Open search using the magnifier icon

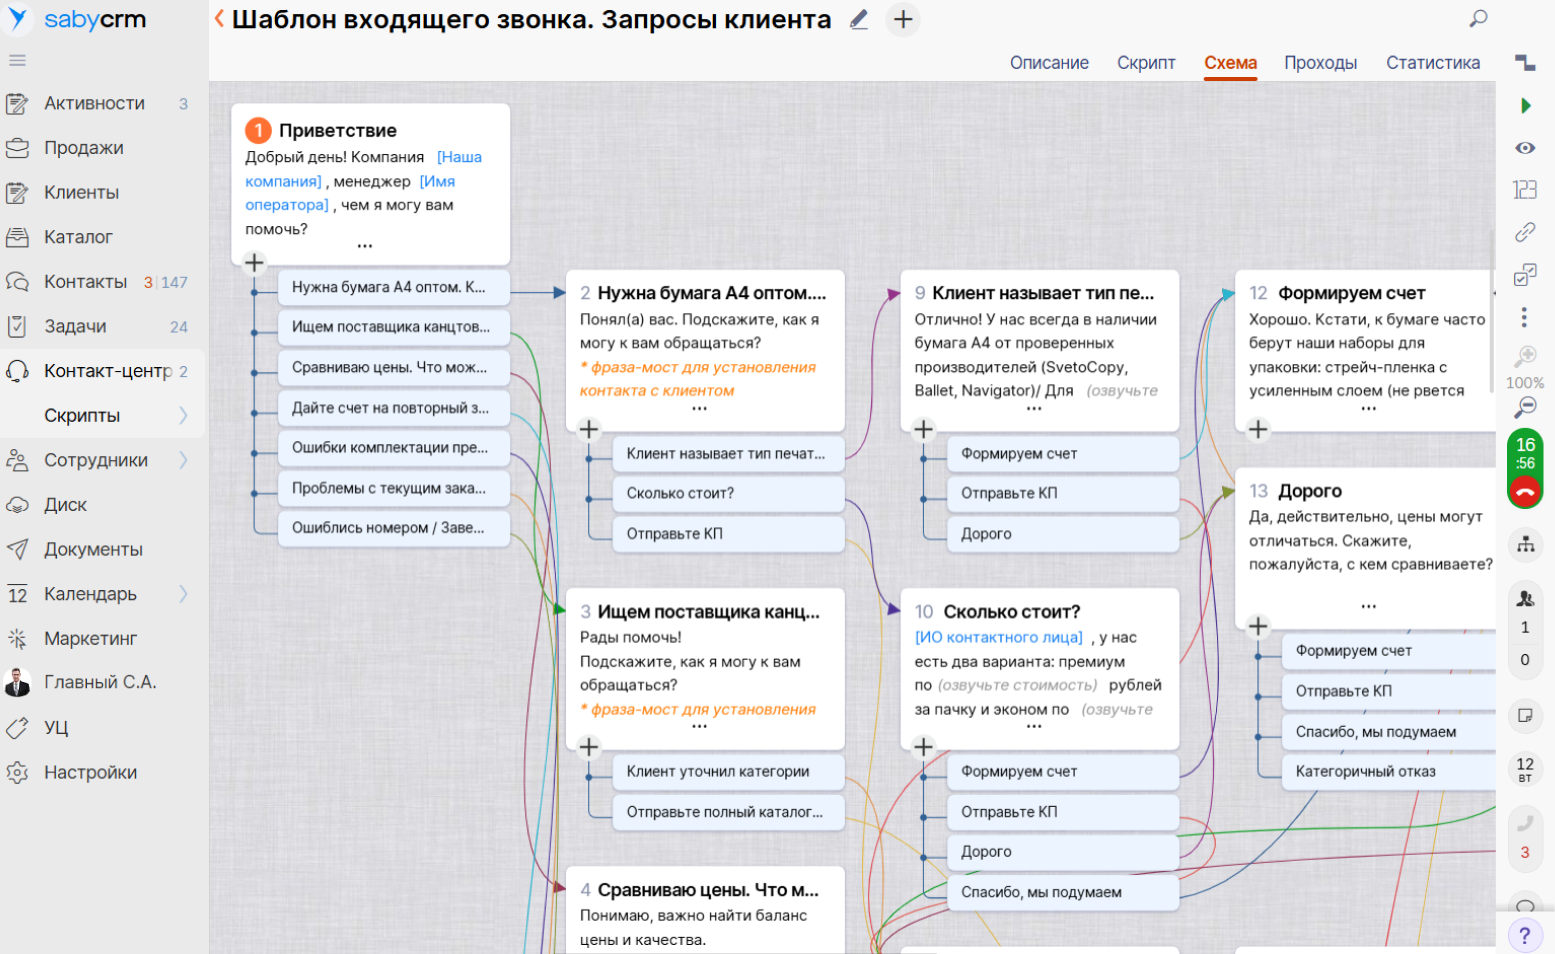point(1478,19)
